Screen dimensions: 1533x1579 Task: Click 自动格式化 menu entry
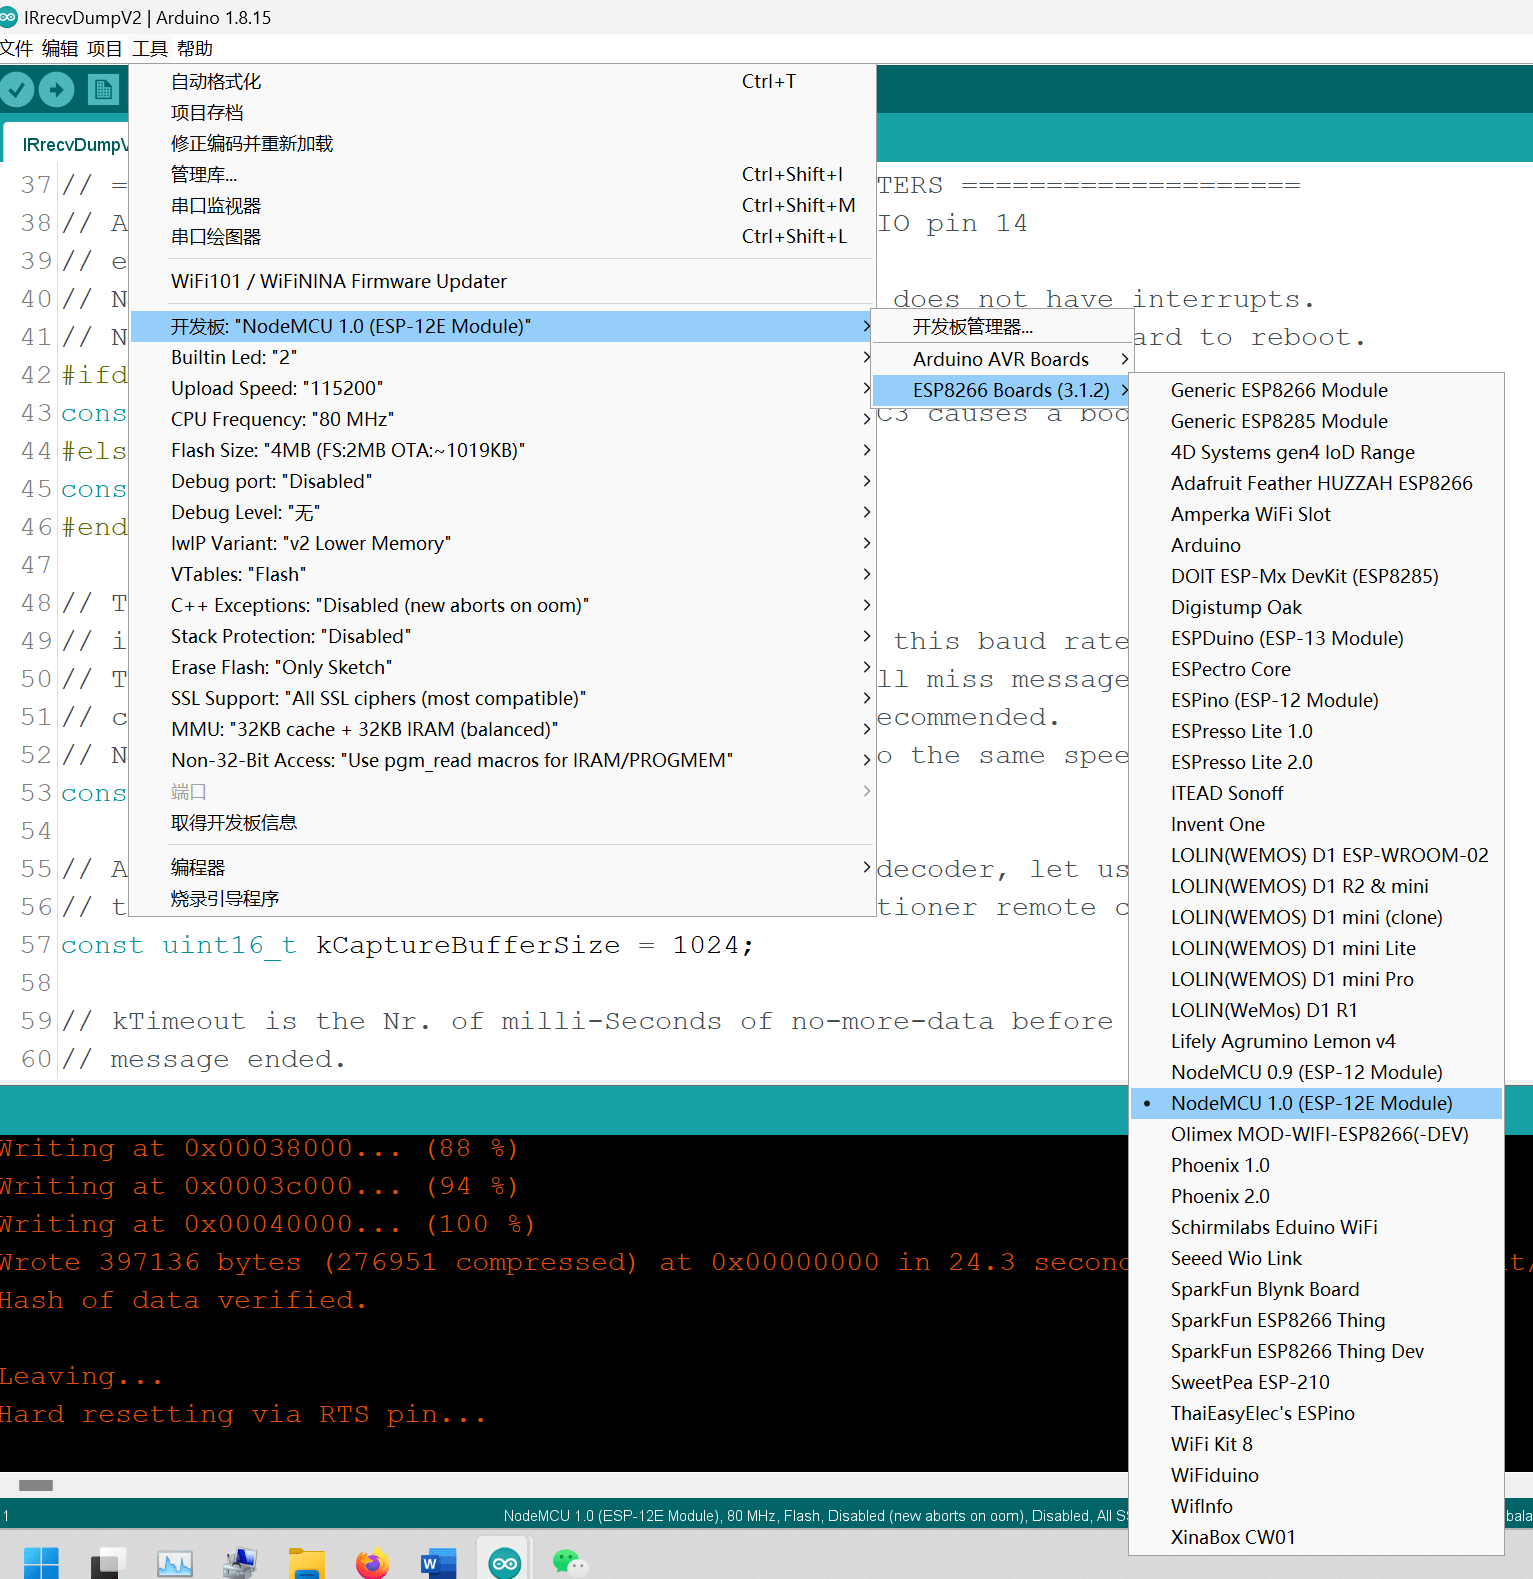pos(503,81)
